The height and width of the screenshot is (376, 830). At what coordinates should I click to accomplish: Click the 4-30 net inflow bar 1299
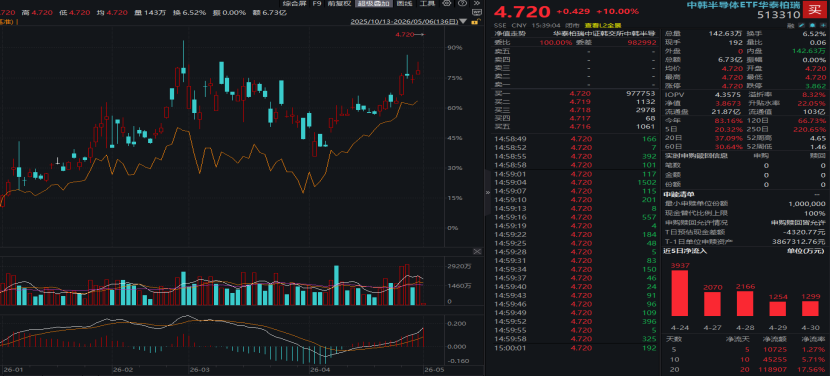point(810,308)
